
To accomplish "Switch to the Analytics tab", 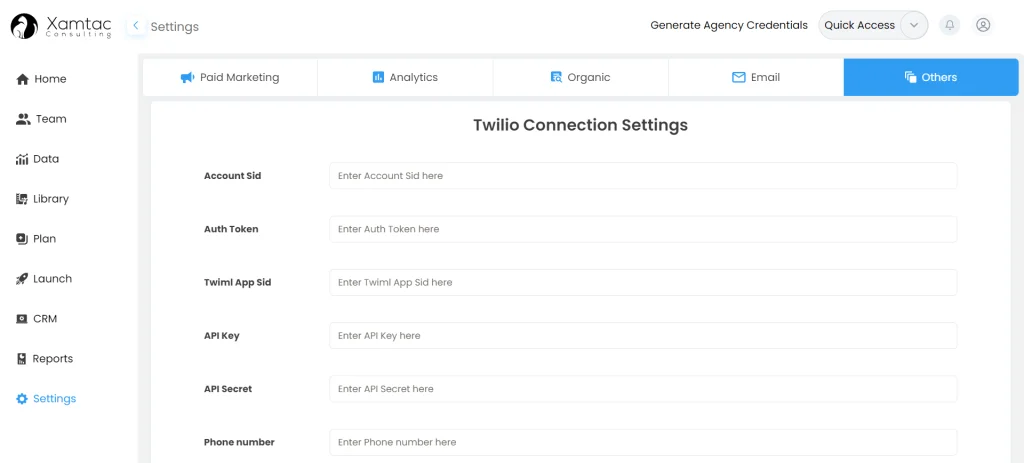I will tap(405, 77).
